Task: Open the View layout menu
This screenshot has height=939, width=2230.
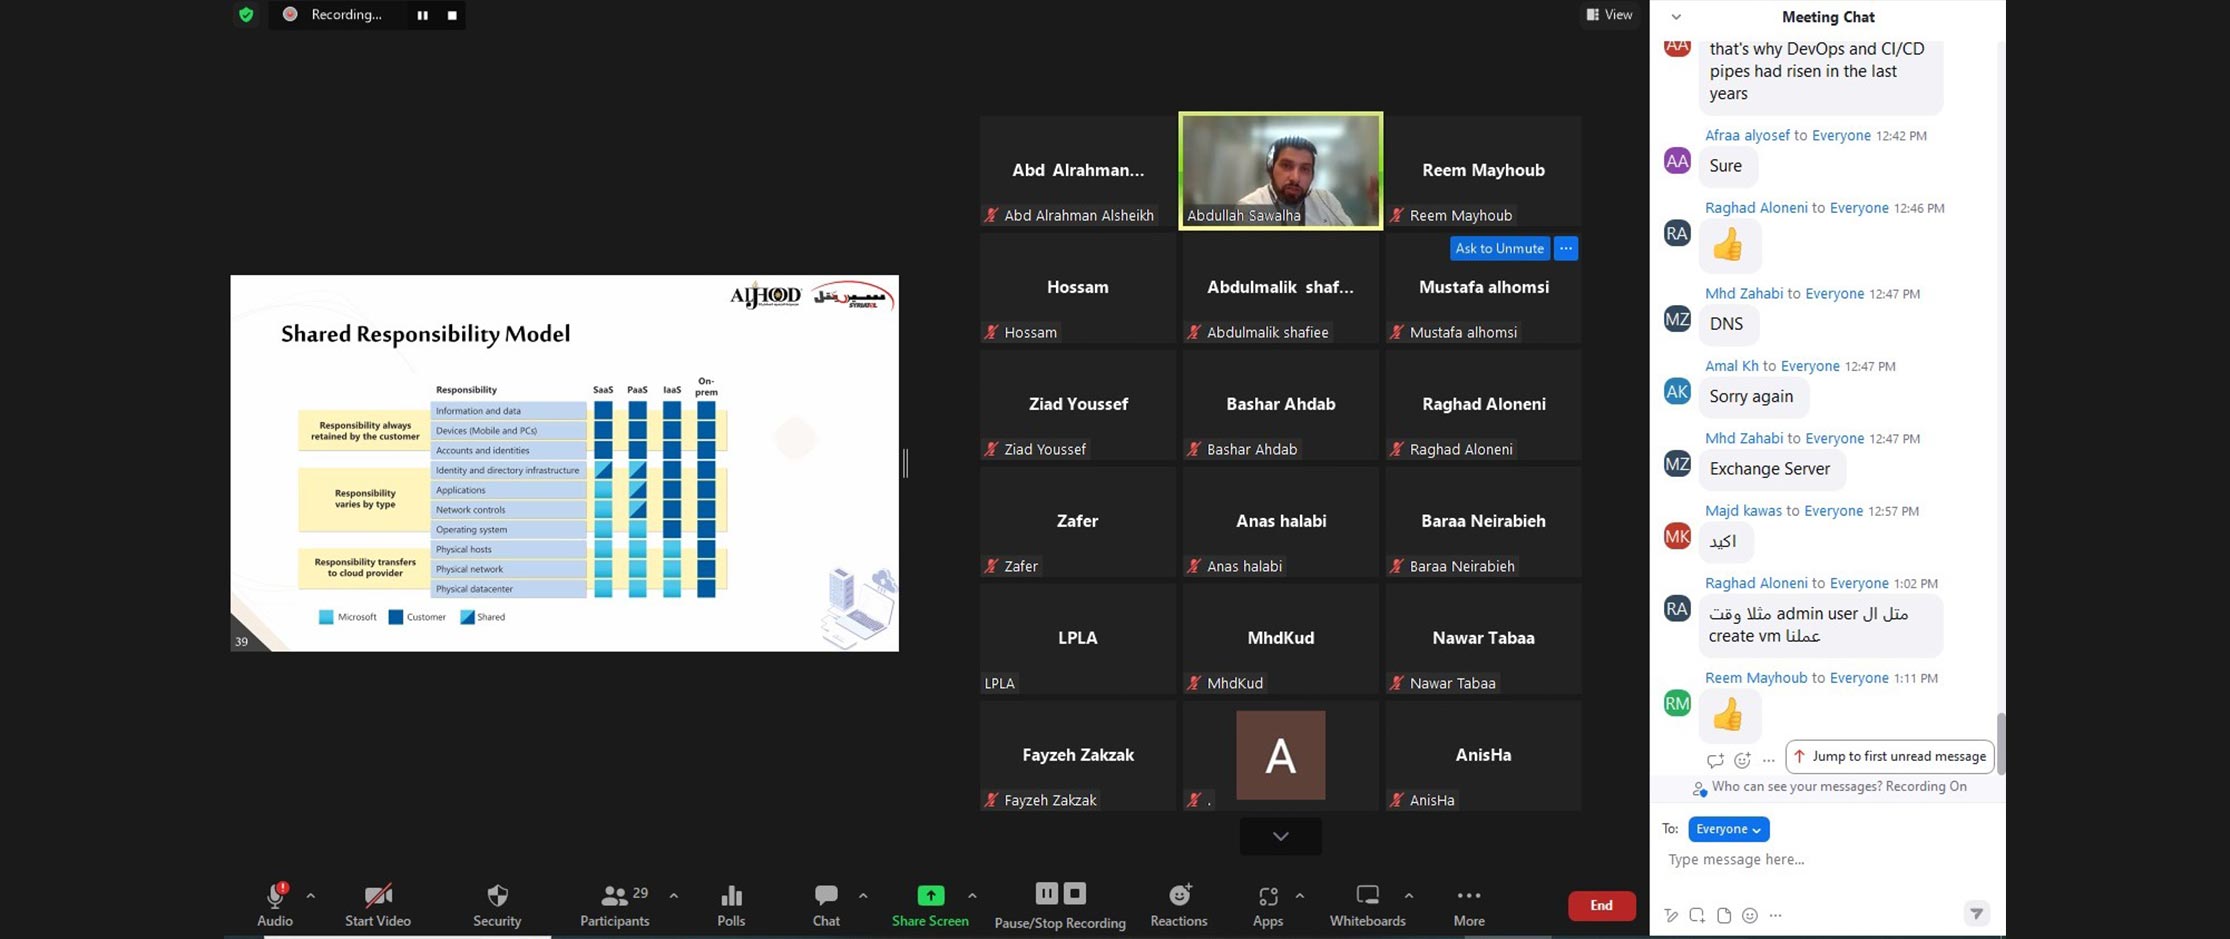Action: [x=1609, y=15]
